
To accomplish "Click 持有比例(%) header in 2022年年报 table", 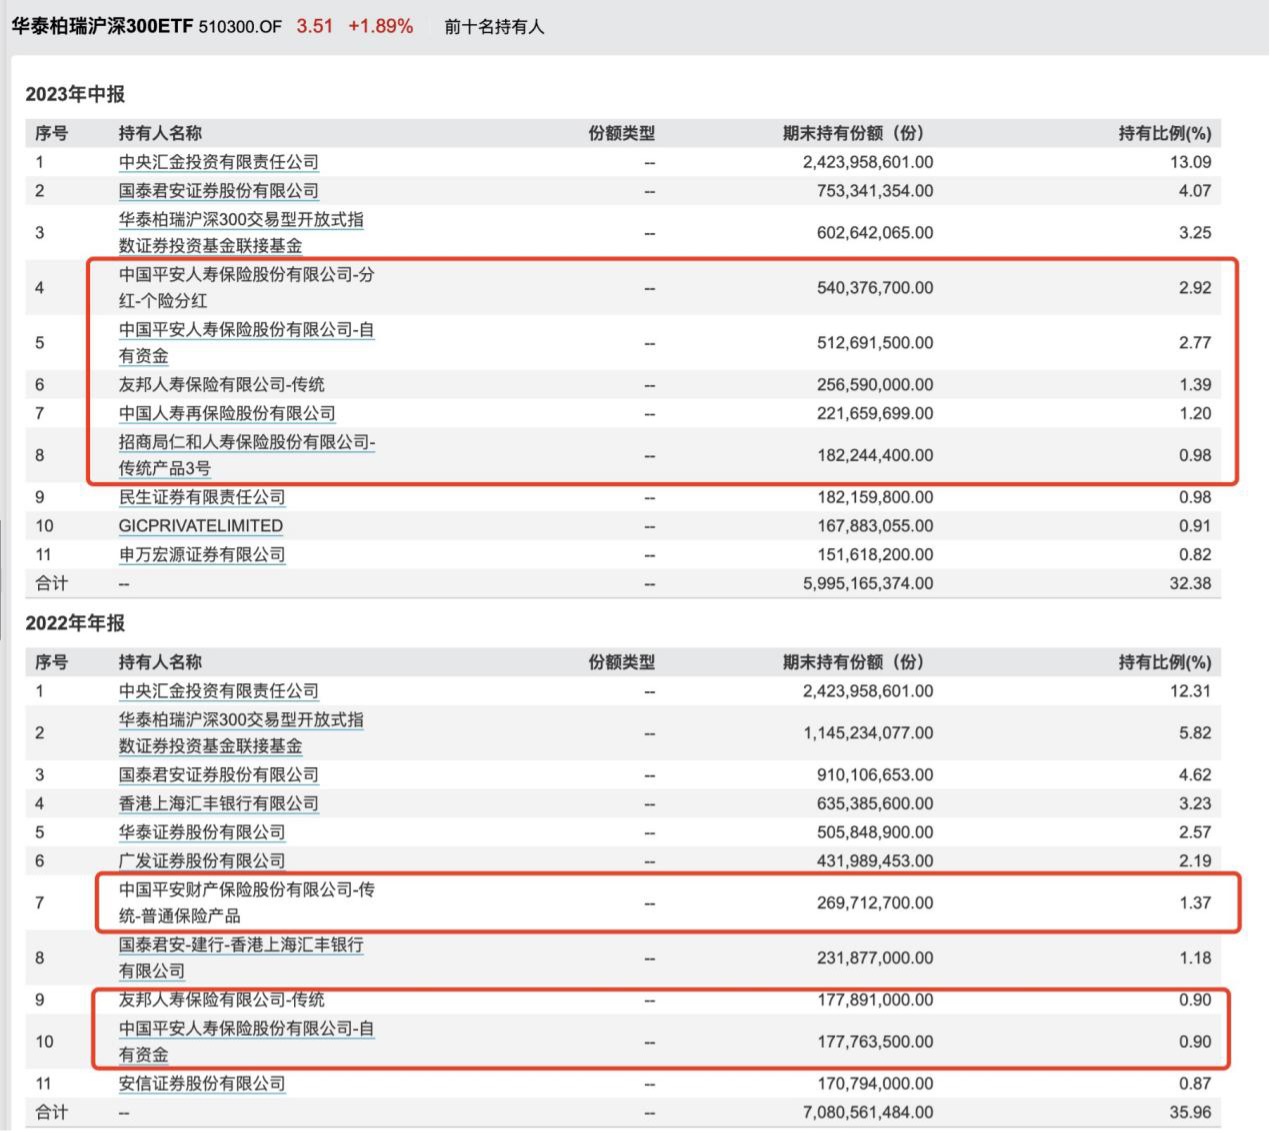I will [x=1164, y=663].
